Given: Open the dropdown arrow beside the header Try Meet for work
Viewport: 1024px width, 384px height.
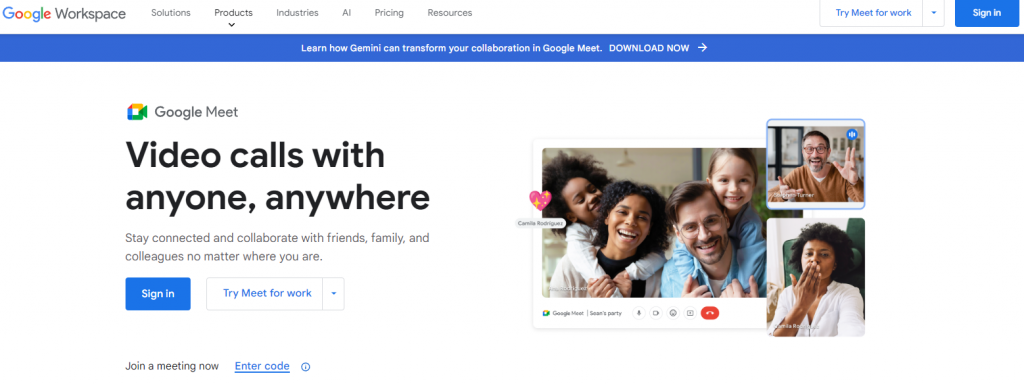Looking at the screenshot, I should (x=934, y=13).
